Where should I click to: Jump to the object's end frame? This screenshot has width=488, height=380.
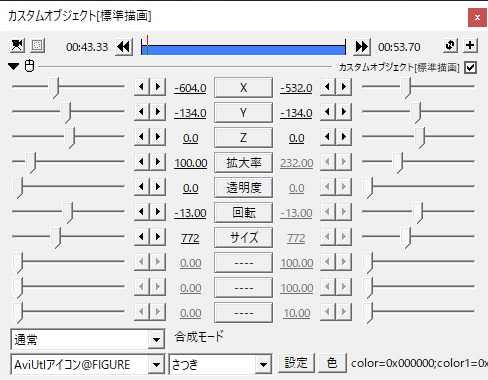click(362, 47)
